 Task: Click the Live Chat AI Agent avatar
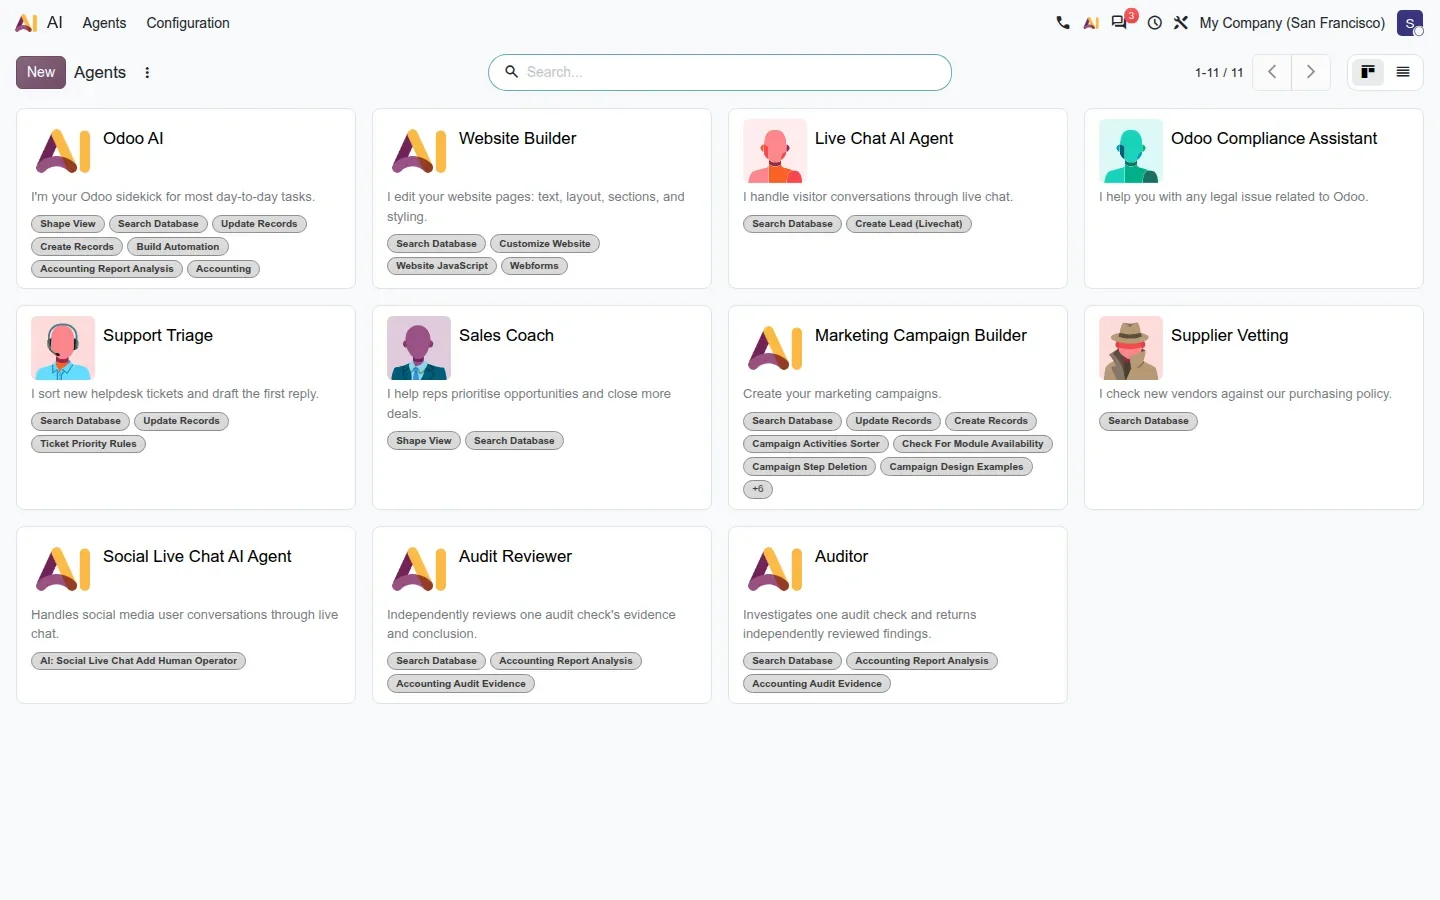point(775,151)
